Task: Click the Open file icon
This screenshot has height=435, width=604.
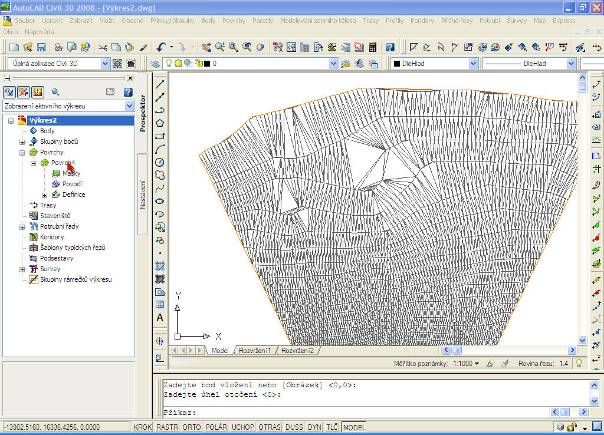Action: (x=27, y=47)
